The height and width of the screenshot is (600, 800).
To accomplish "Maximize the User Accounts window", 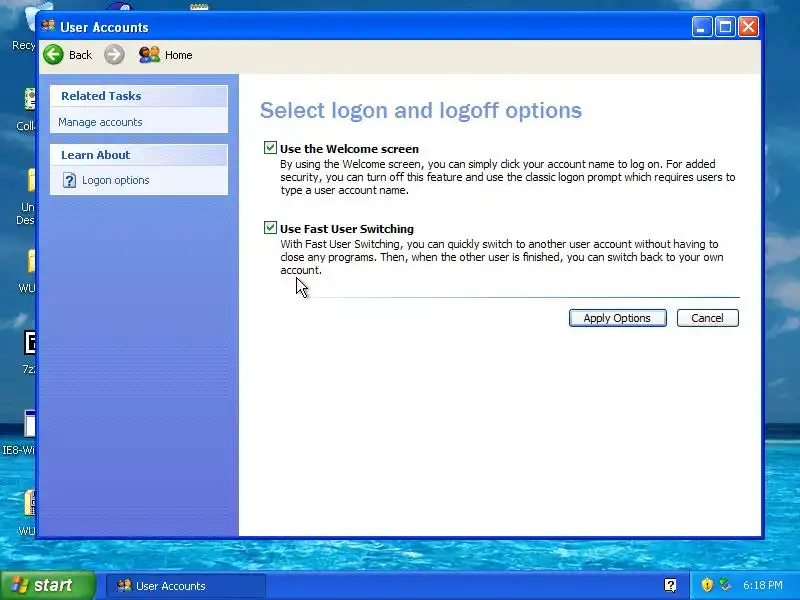I will click(725, 27).
